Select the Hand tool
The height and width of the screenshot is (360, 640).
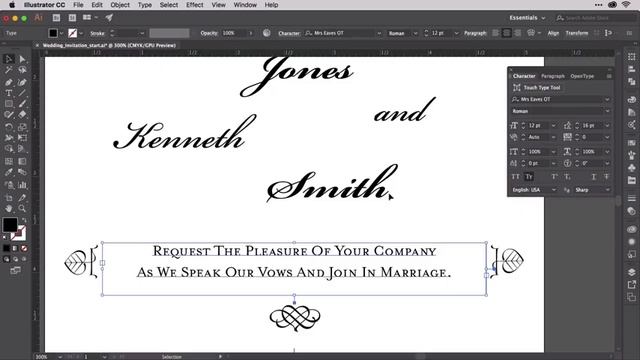(x=9, y=209)
